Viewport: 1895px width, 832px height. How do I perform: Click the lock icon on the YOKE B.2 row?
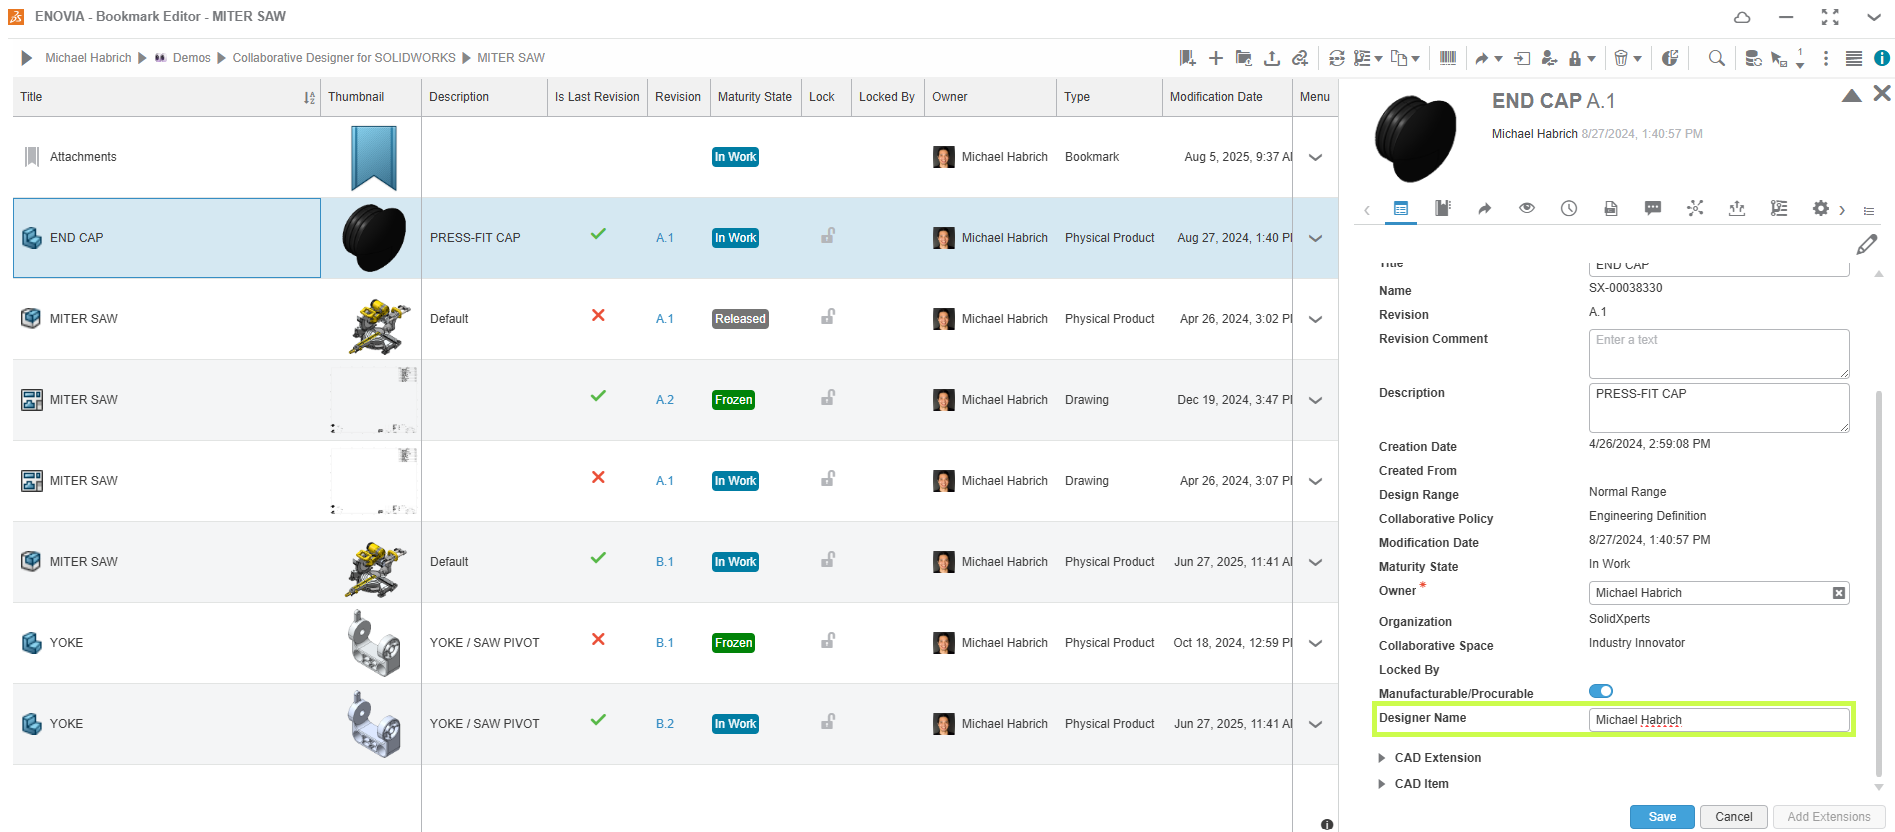[x=828, y=722]
